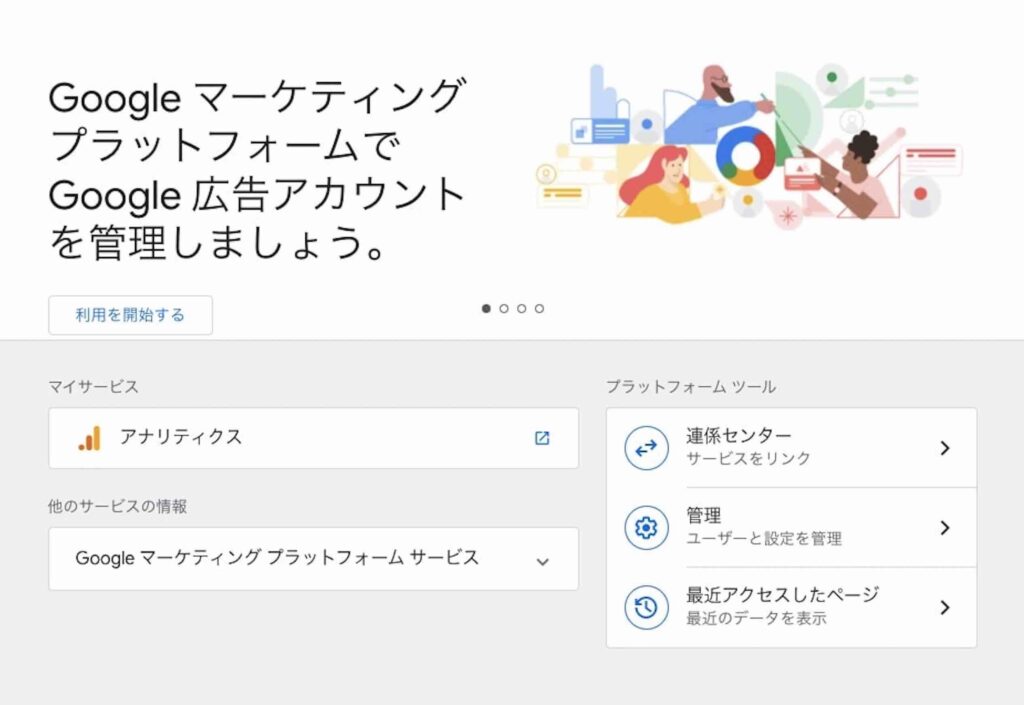The width and height of the screenshot is (1024, 705).
Task: Click the chevron beside 最近アクセスしたページ
Action: pos(944,608)
